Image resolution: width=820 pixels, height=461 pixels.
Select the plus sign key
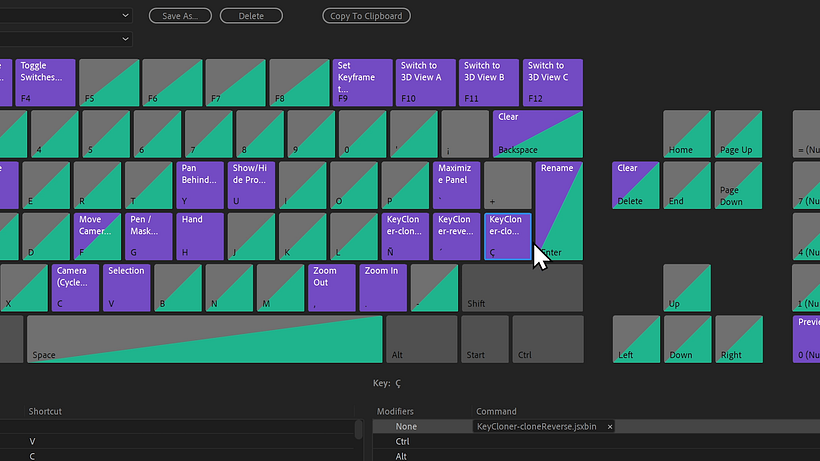508,185
